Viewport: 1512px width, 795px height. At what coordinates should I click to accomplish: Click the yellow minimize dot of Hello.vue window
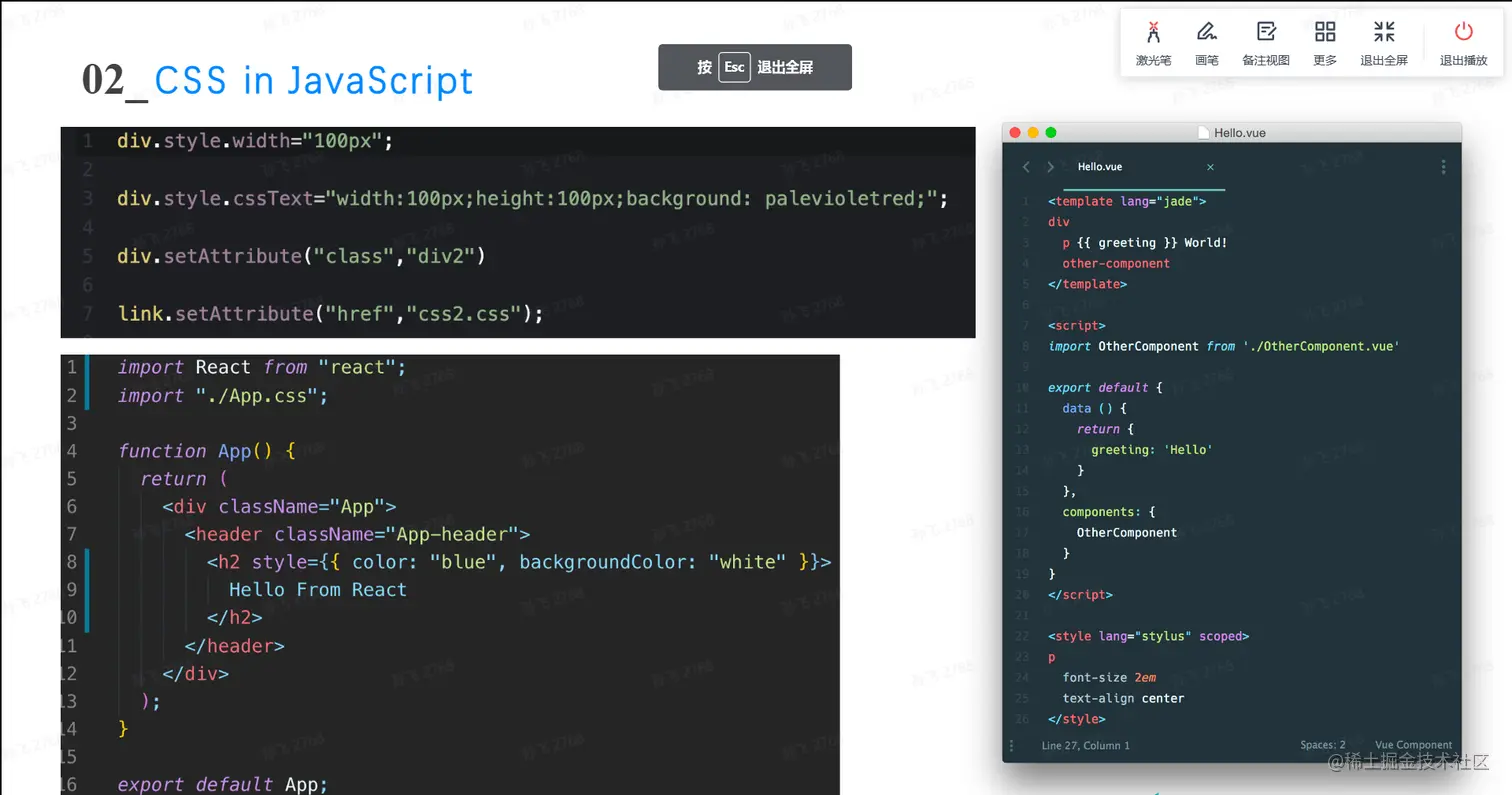[x=1033, y=132]
